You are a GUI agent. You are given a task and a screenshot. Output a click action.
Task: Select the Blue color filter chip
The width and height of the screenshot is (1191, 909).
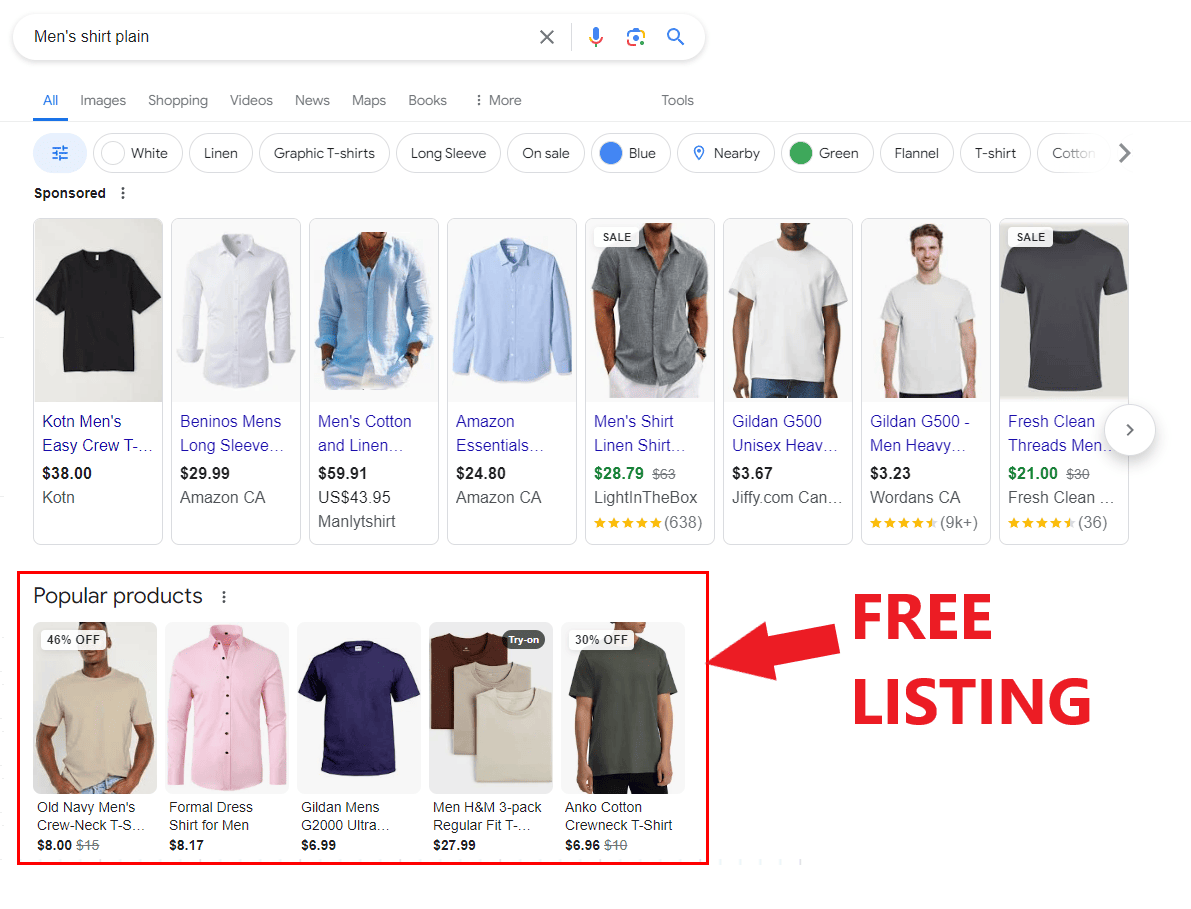630,153
